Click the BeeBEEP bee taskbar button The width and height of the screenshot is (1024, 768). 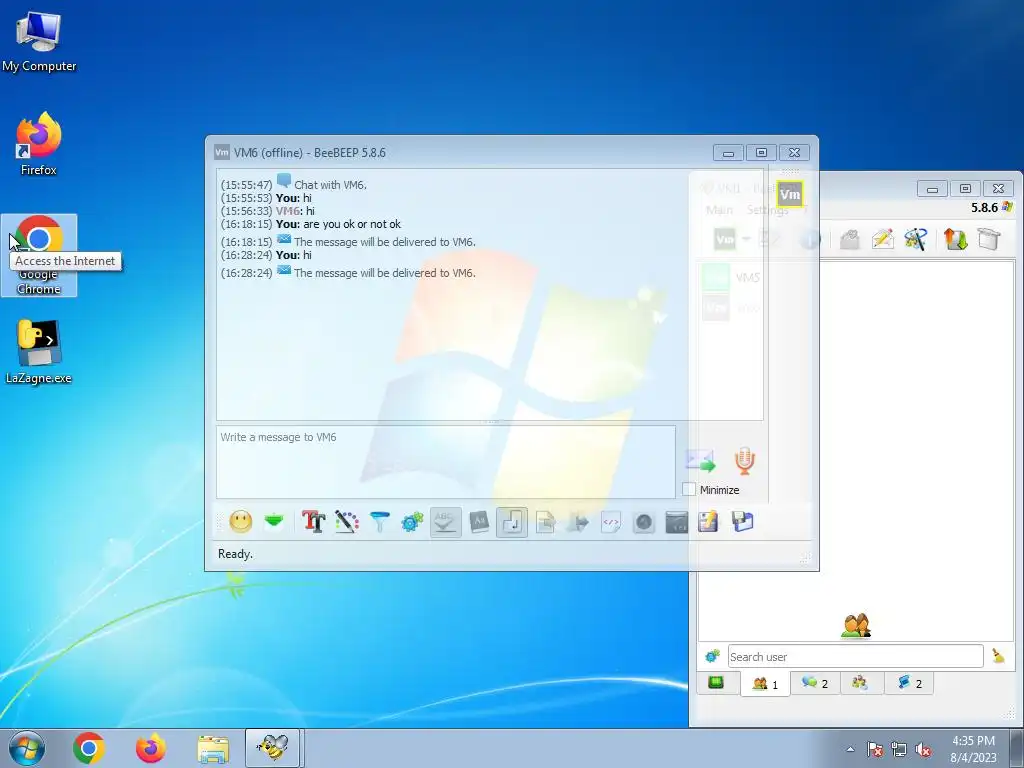click(272, 748)
